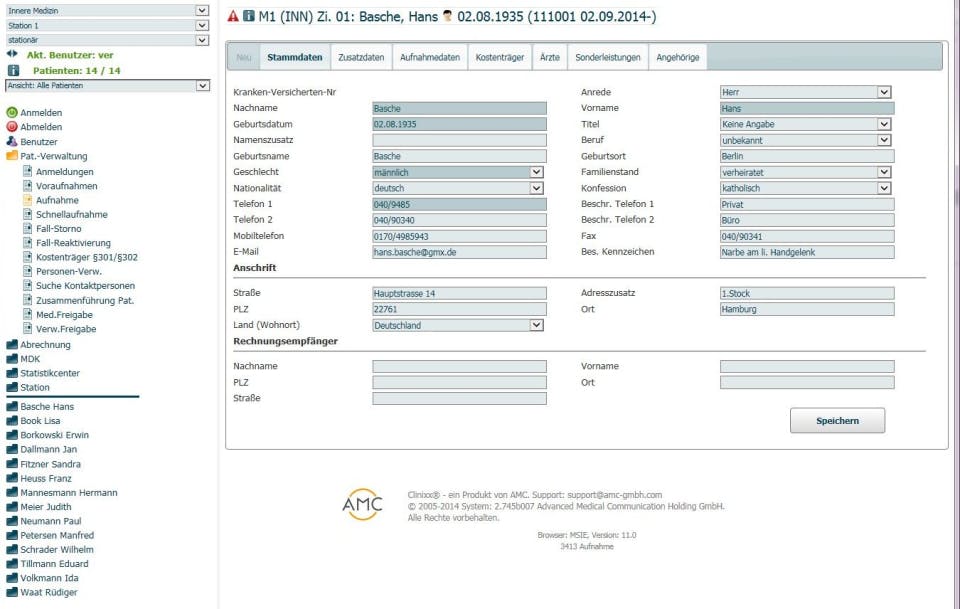Click the document icon next to Schnellaufnahme

pyautogui.click(x=28, y=214)
